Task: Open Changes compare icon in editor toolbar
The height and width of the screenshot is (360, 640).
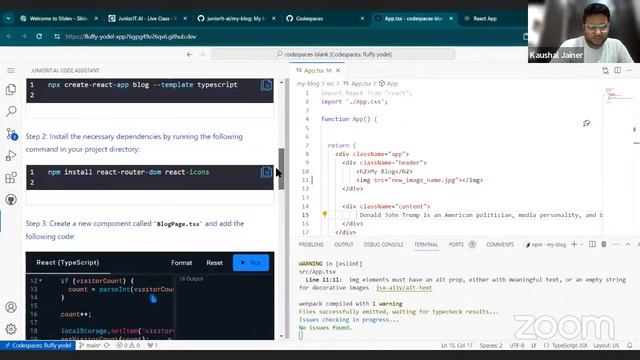Action: point(605,71)
